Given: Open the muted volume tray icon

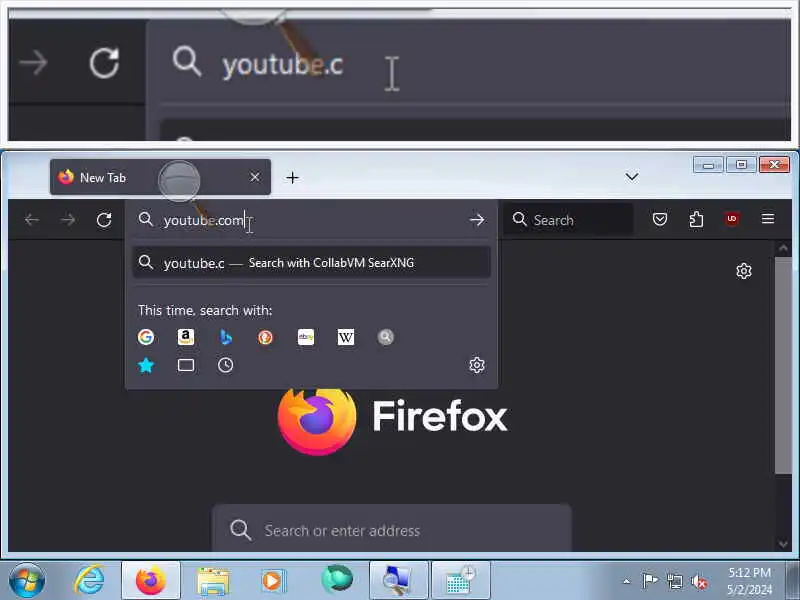Looking at the screenshot, I should click(699, 581).
